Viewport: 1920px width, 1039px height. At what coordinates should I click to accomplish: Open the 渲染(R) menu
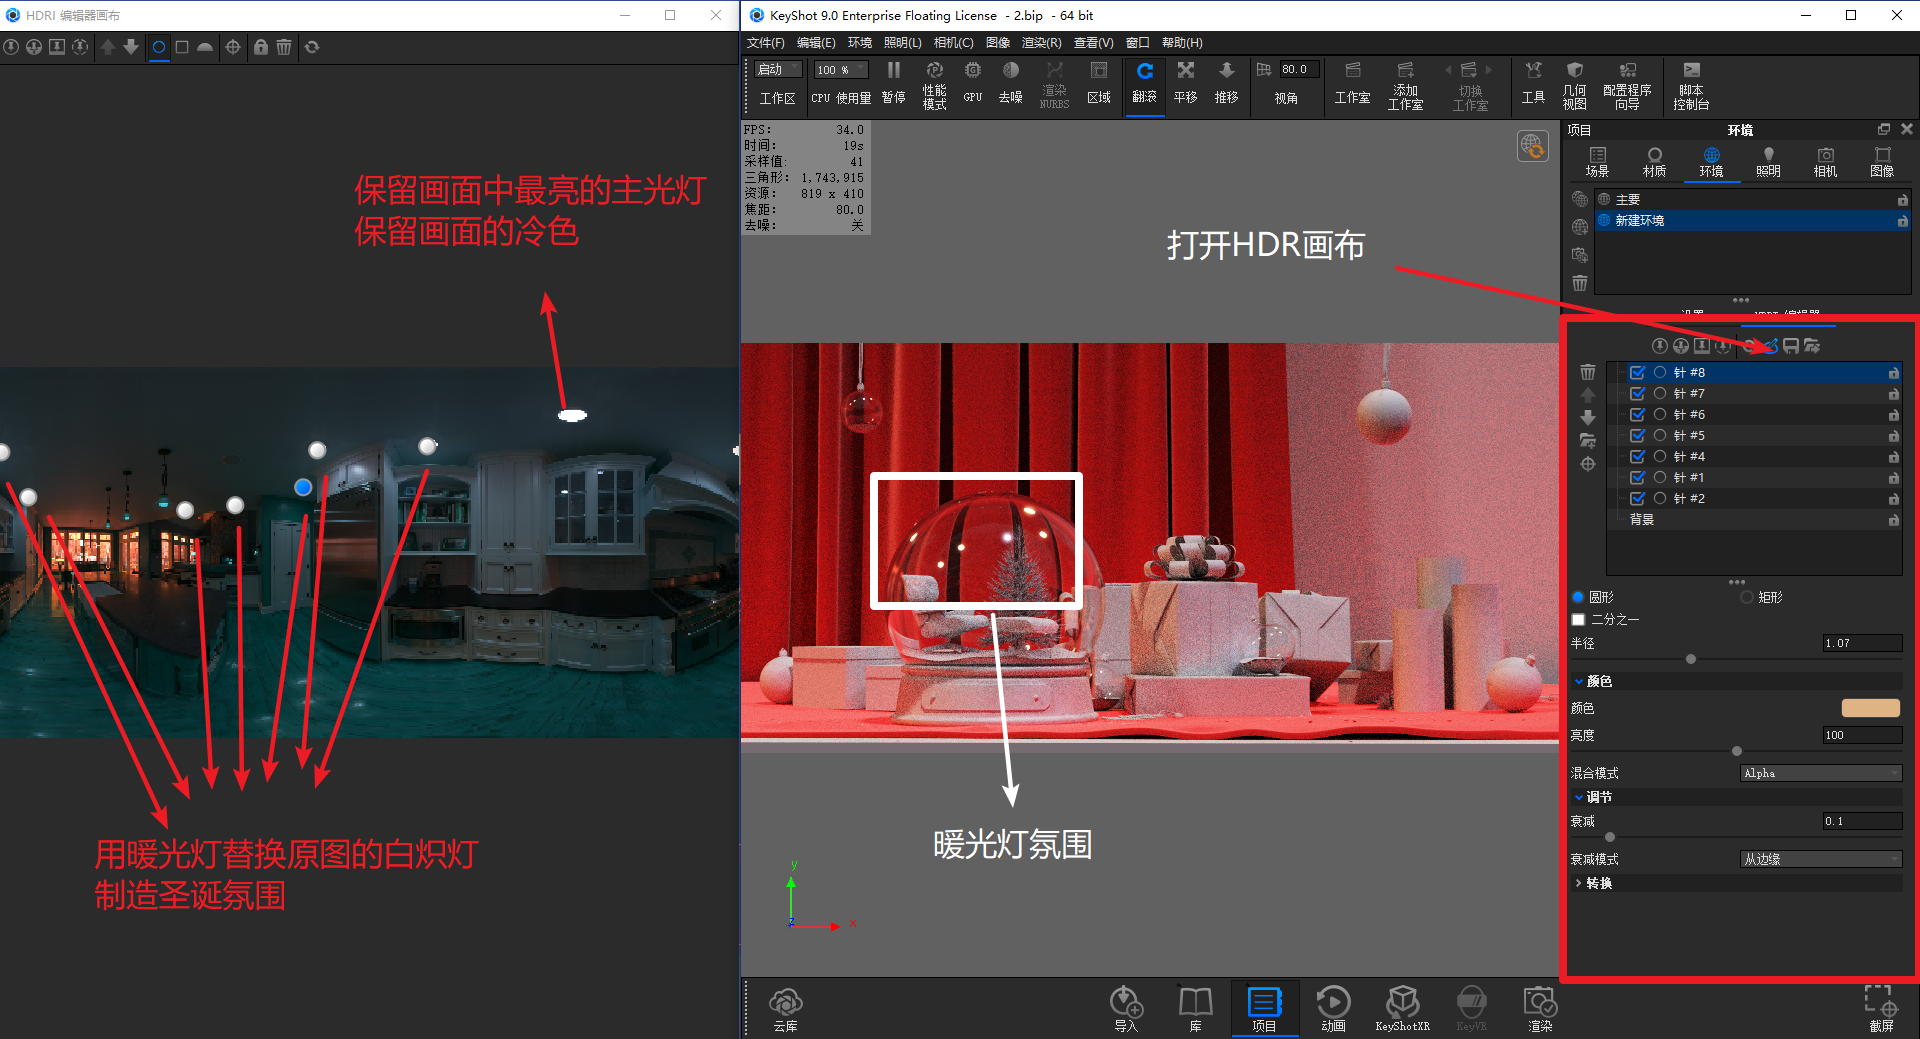tap(1041, 43)
